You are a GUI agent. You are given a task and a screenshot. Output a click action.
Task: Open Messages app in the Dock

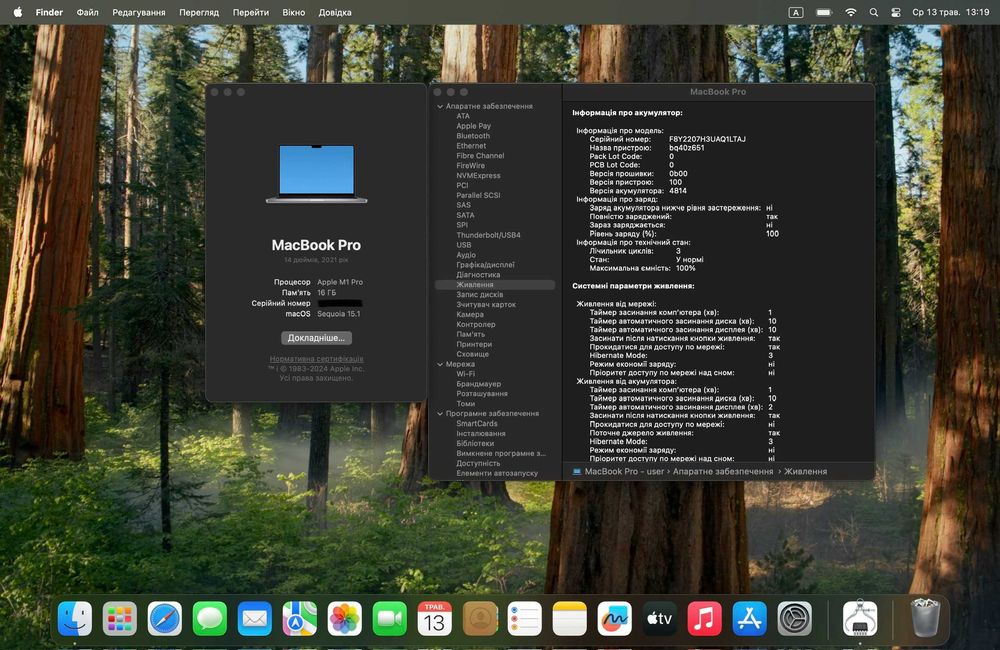click(x=210, y=618)
